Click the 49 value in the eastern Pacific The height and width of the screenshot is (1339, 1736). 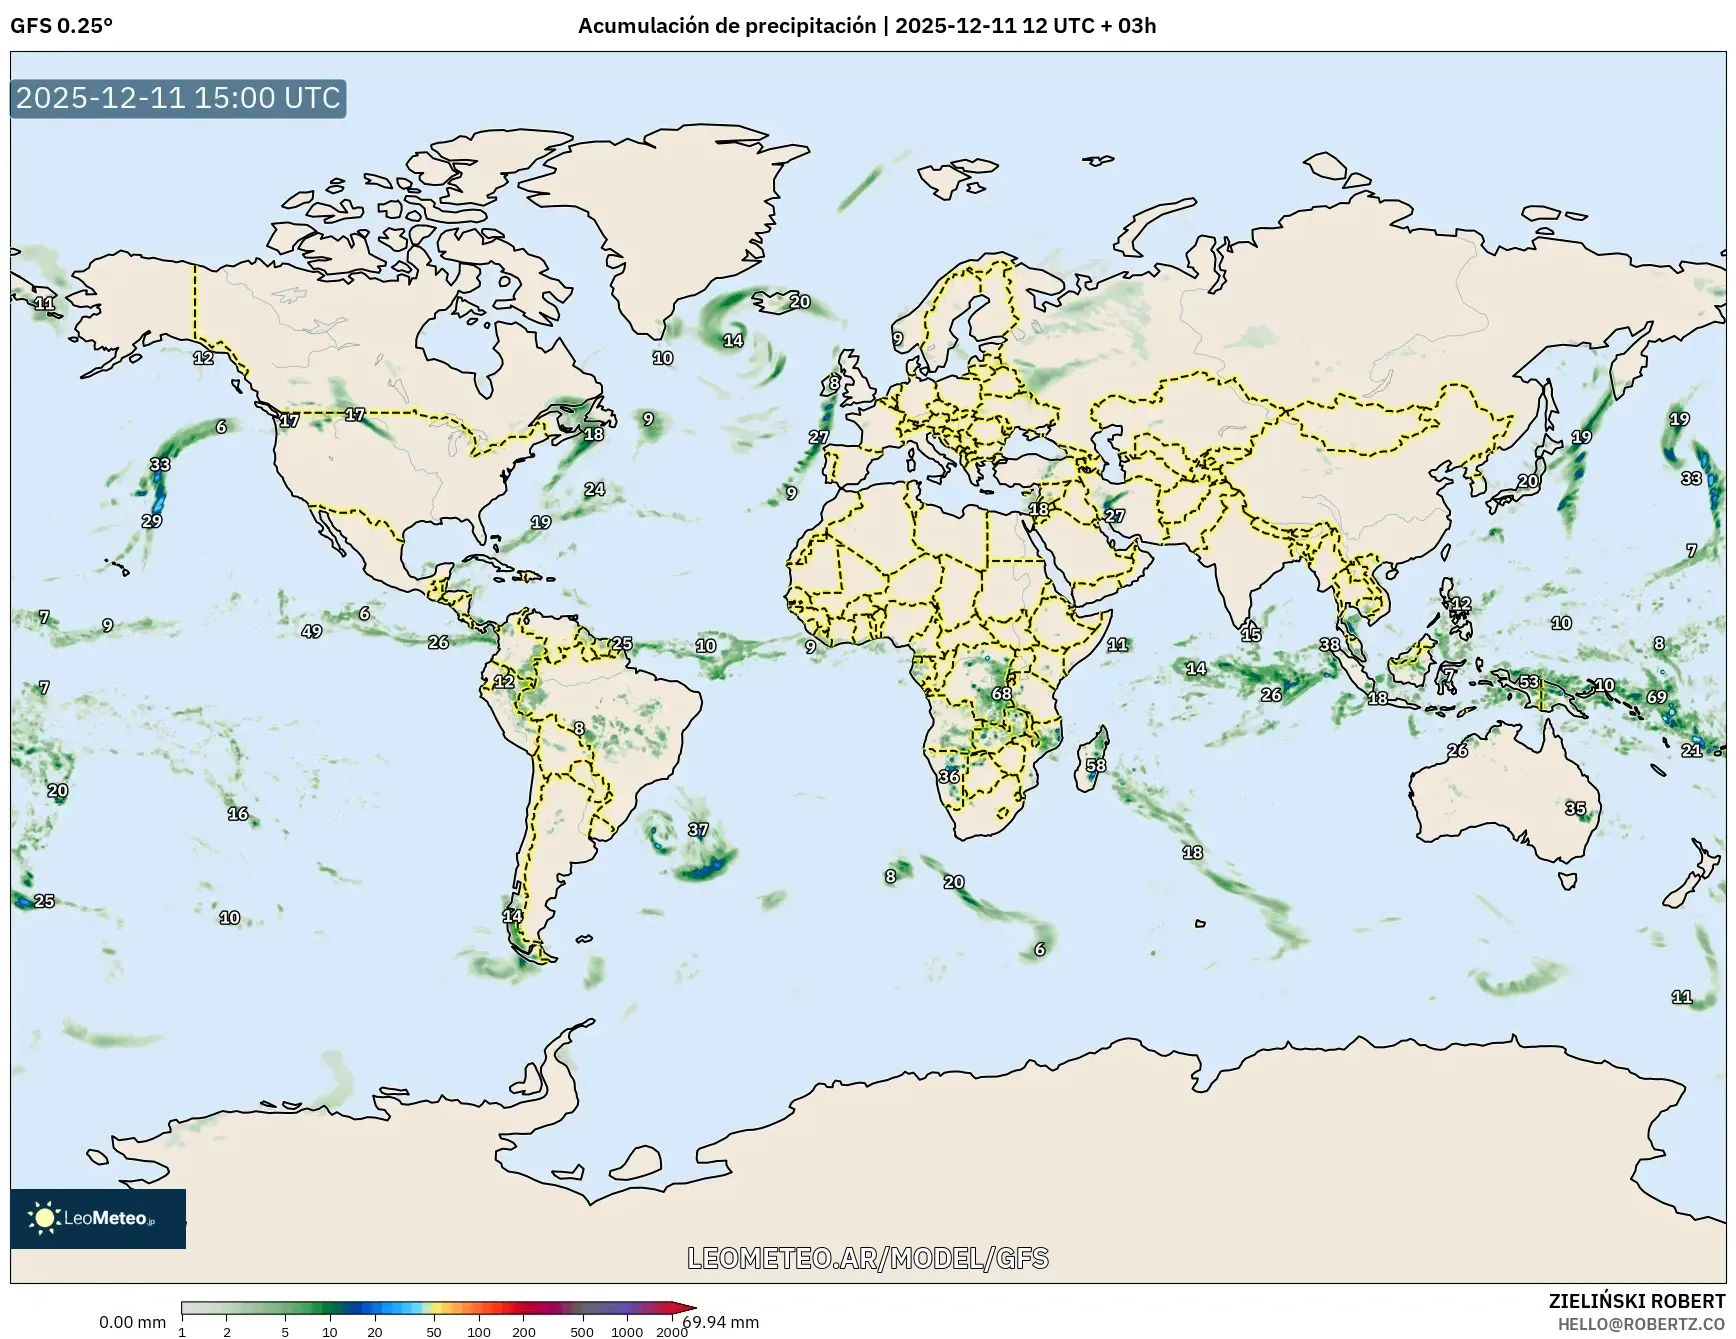coord(311,631)
